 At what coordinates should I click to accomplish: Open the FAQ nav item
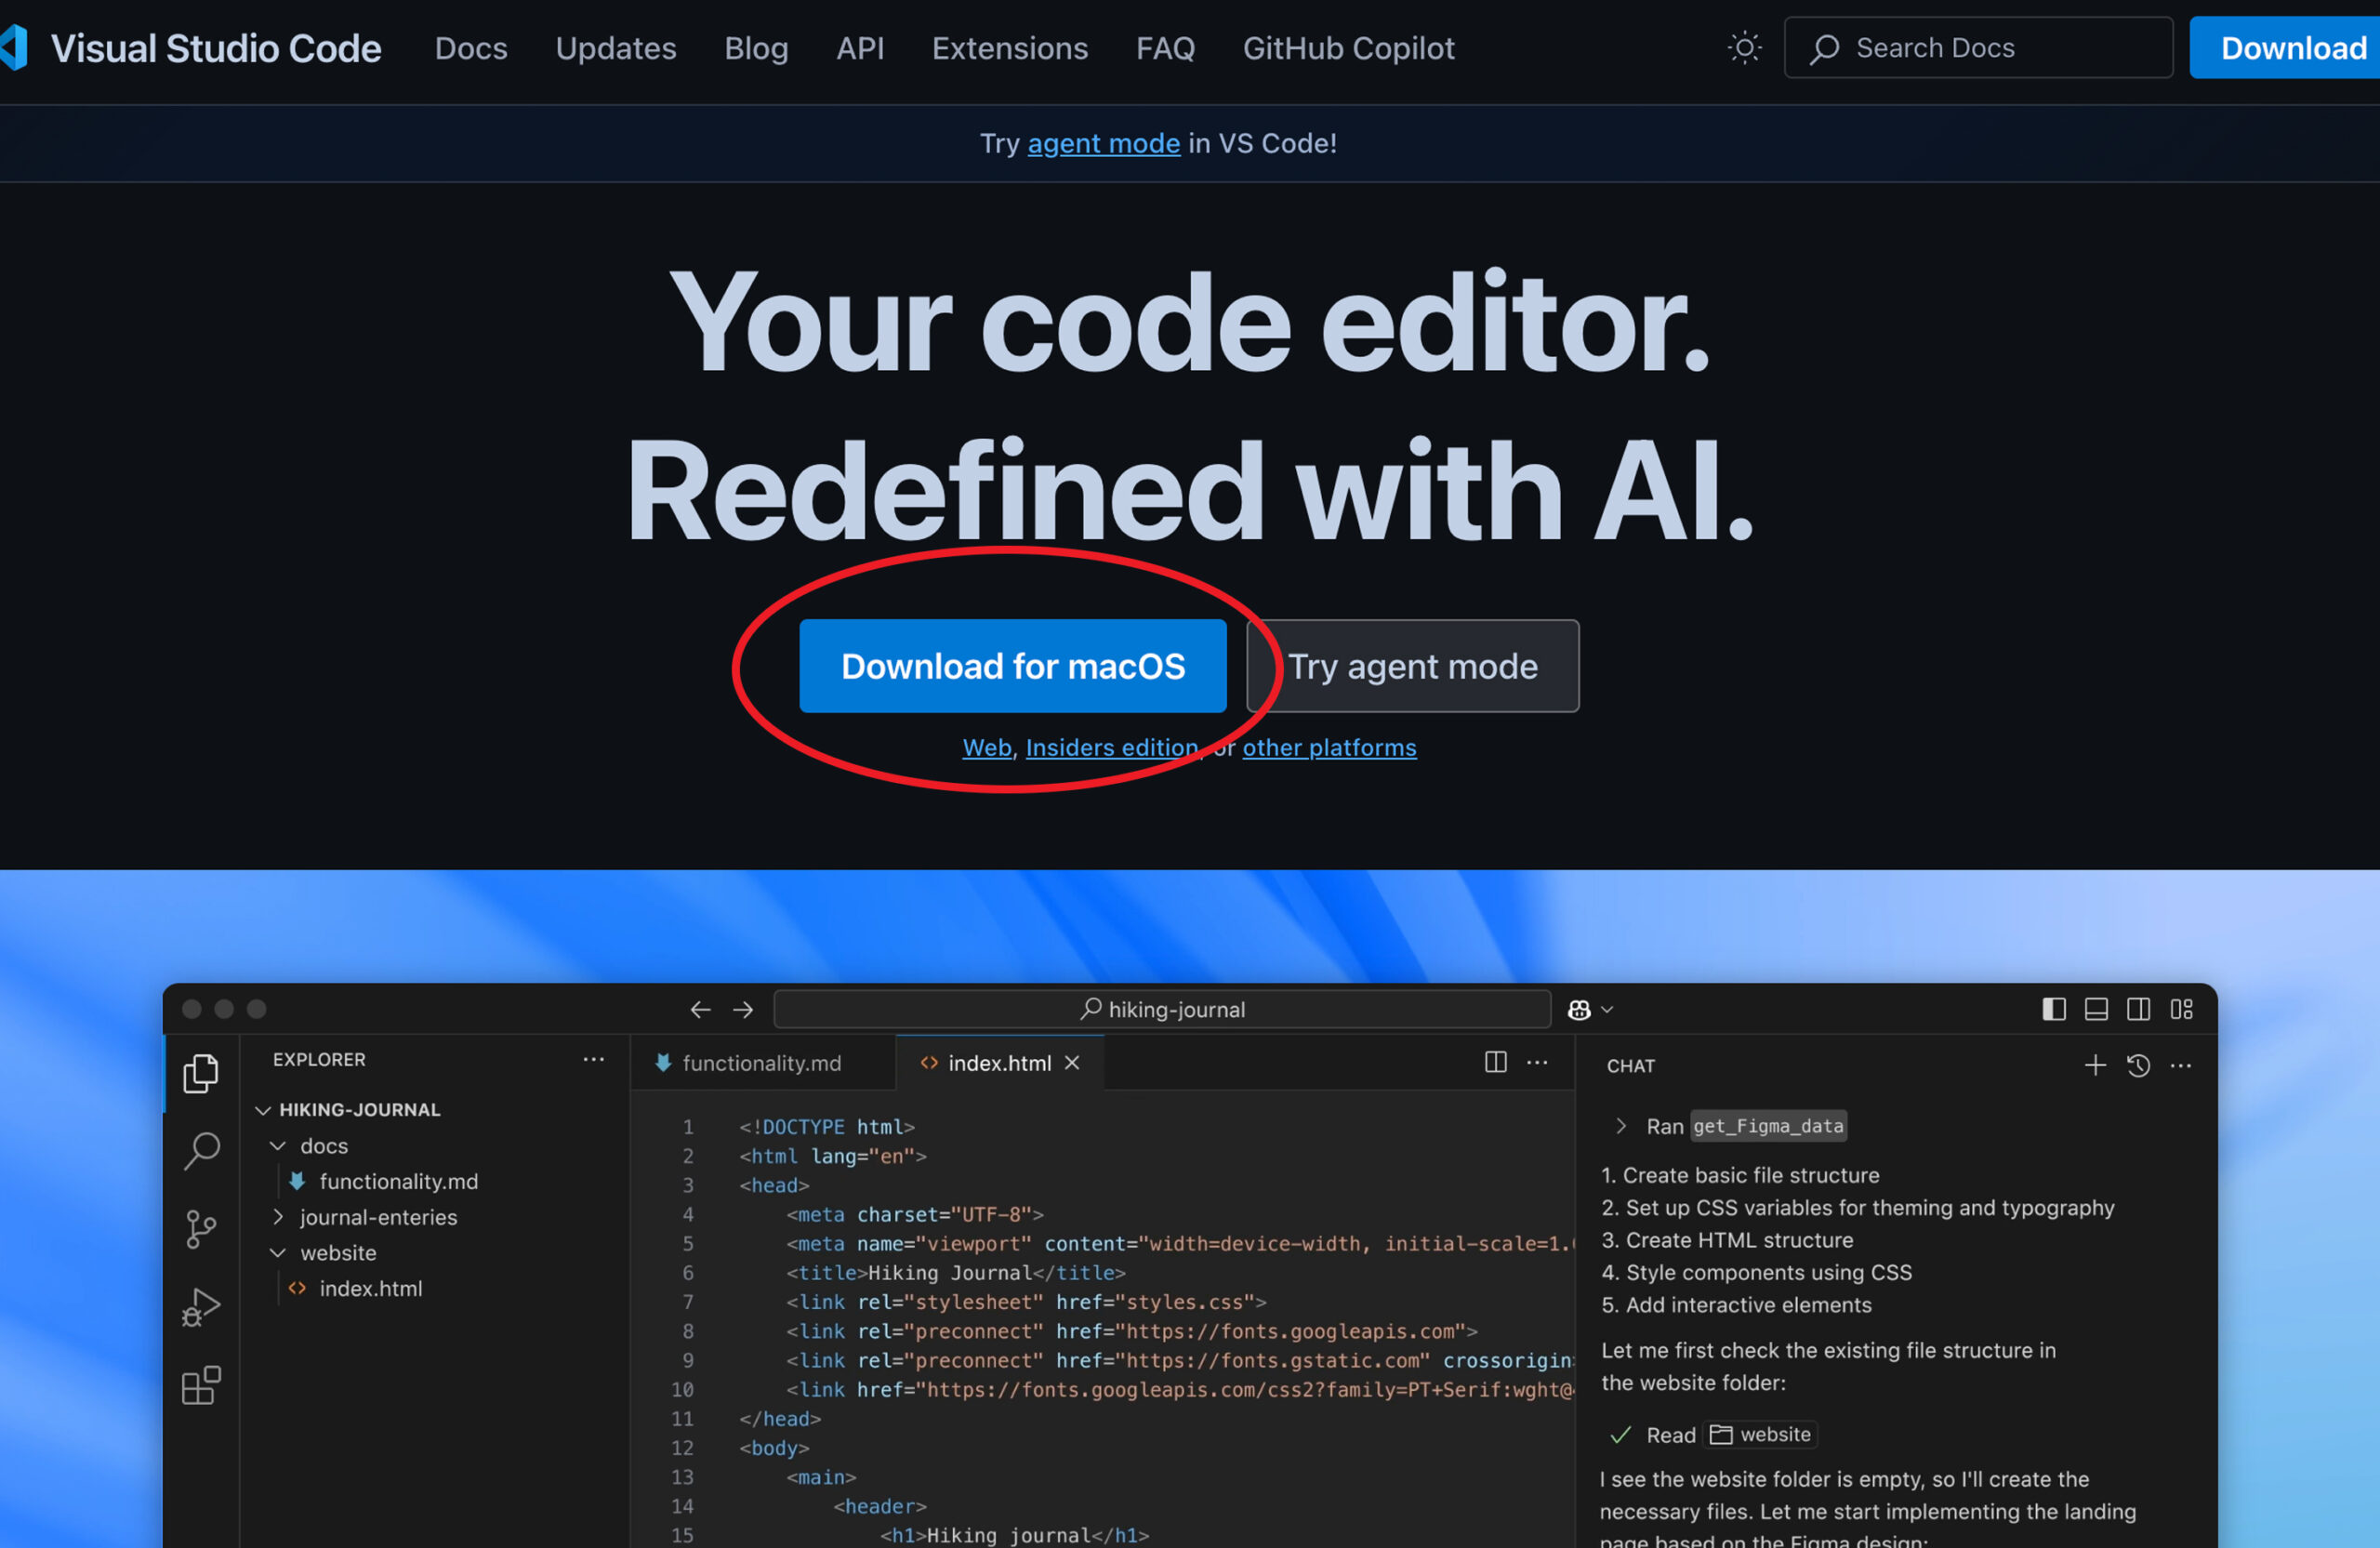1165,48
